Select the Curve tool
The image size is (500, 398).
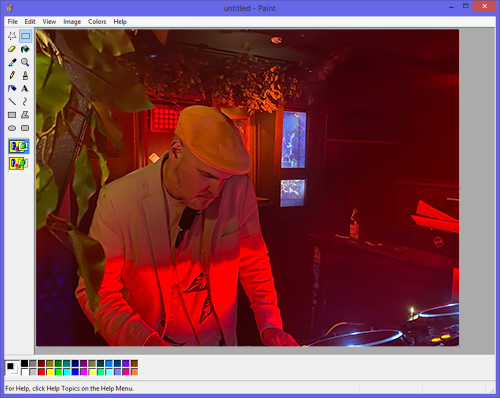(25, 102)
